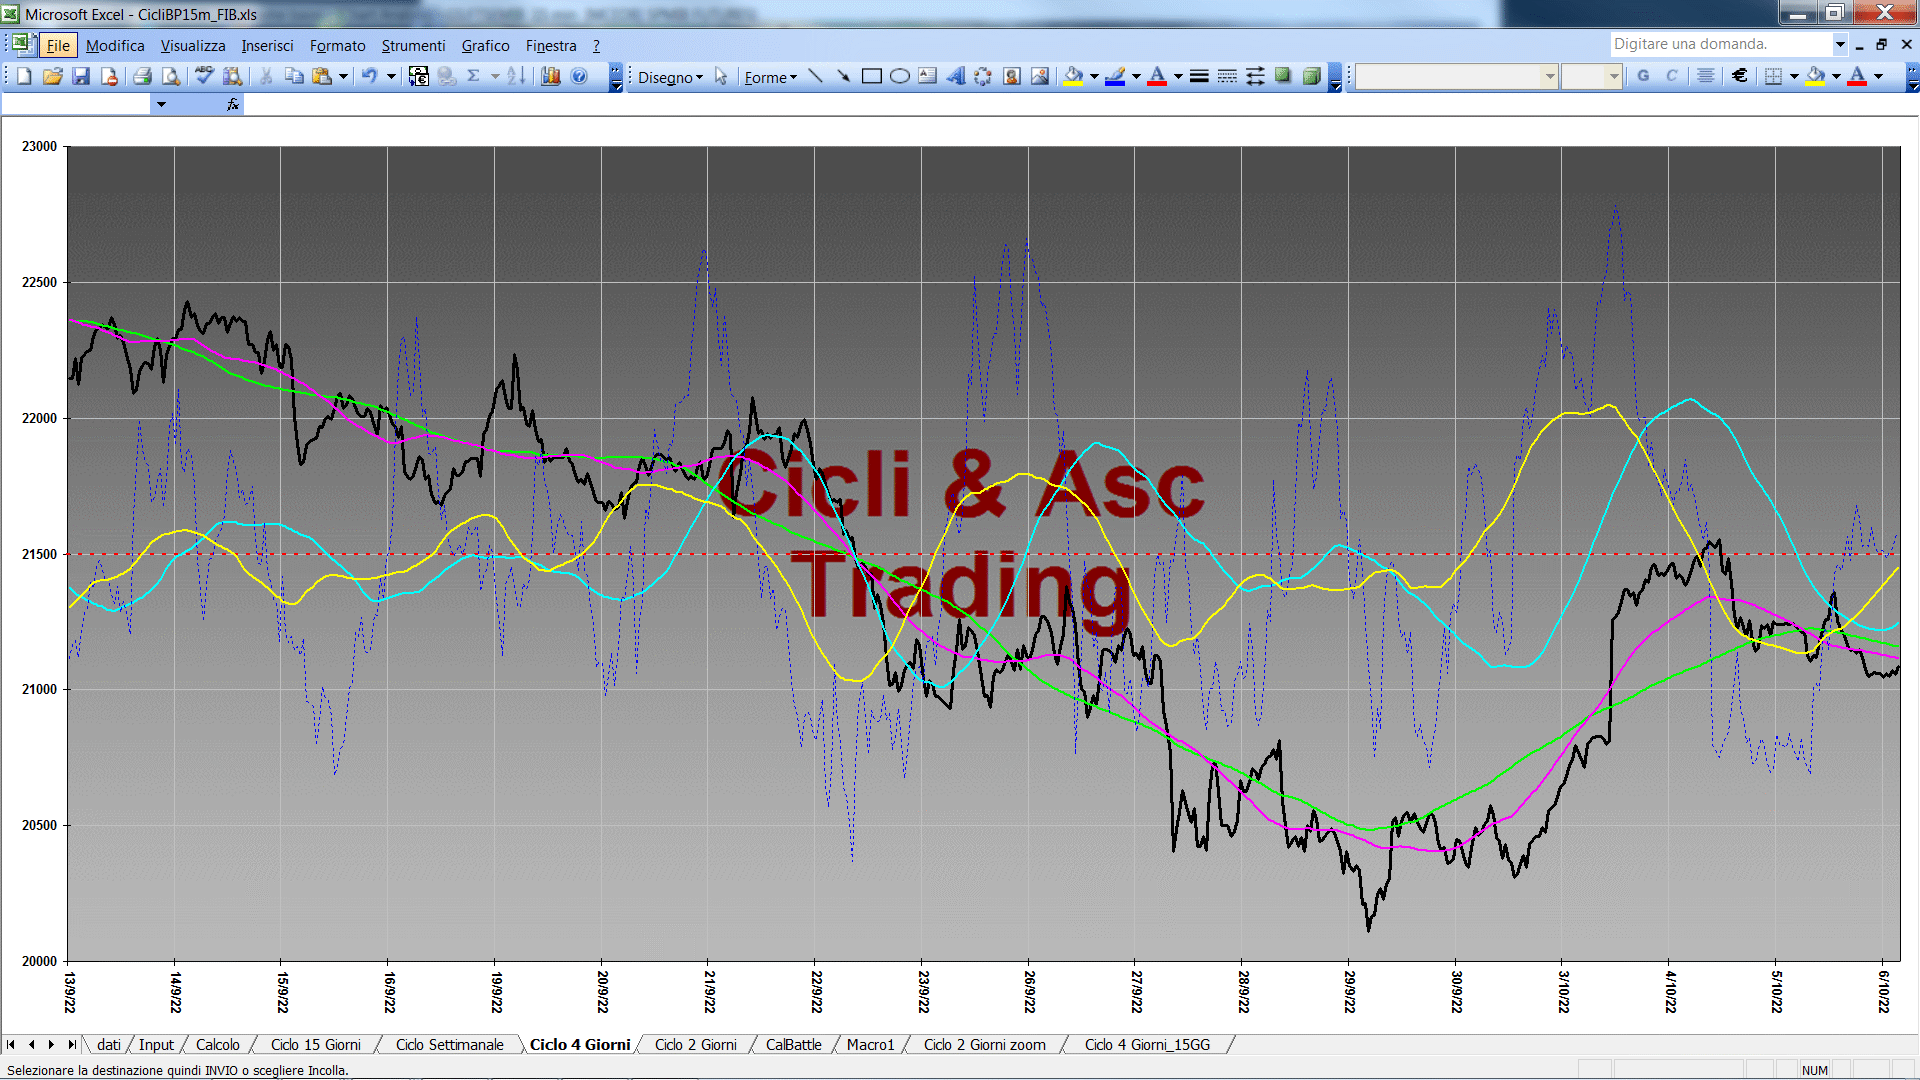Toggle center alignment

pyautogui.click(x=1706, y=76)
